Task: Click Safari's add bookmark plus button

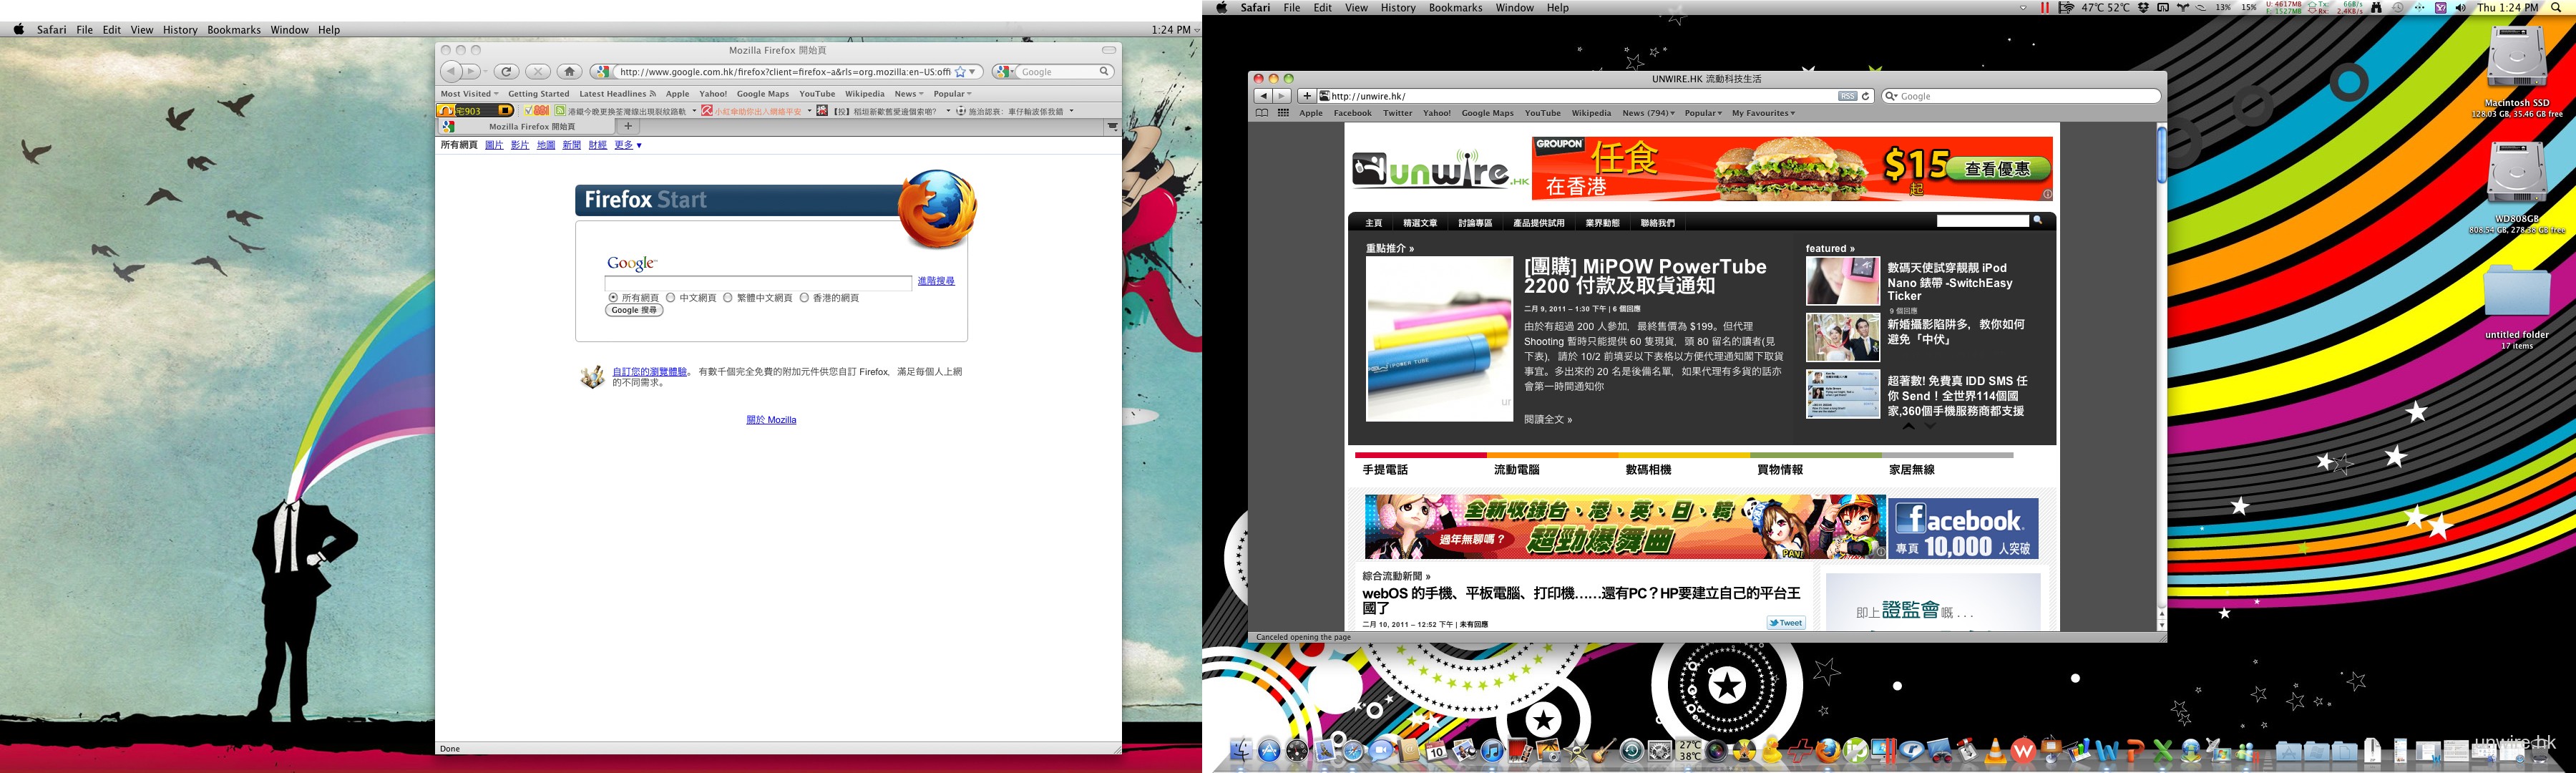Action: click(1306, 96)
